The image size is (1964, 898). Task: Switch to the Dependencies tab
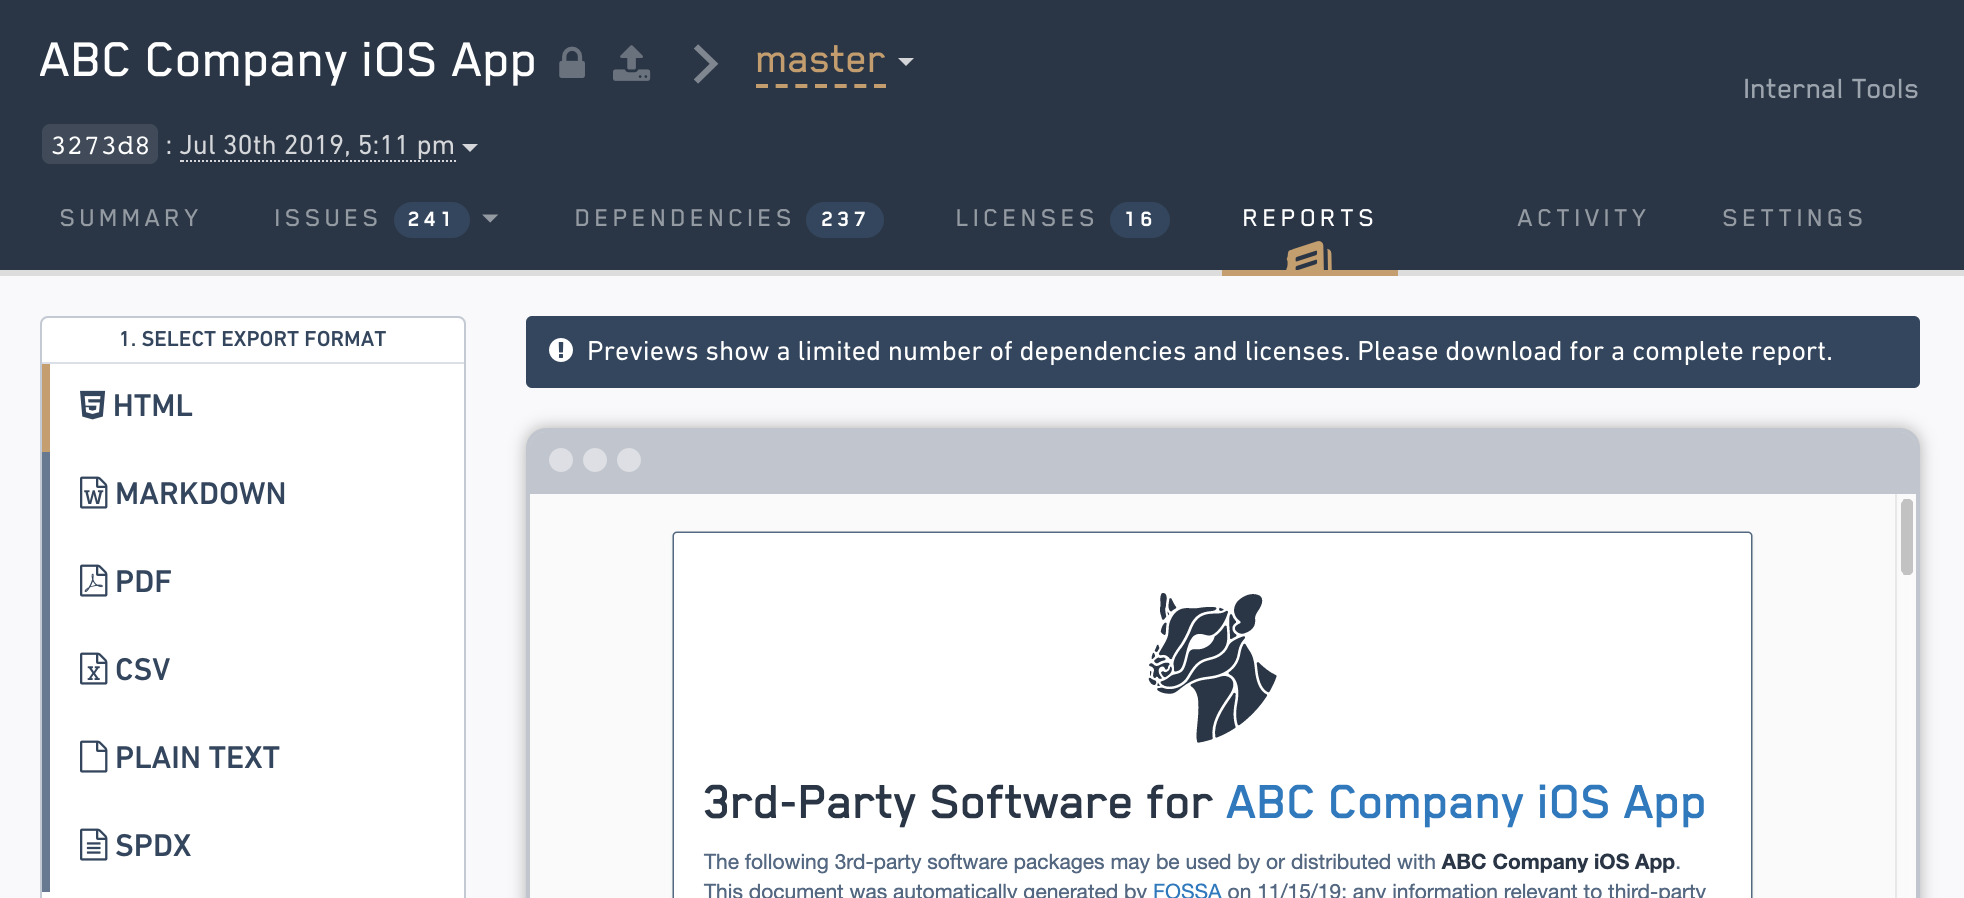684,218
